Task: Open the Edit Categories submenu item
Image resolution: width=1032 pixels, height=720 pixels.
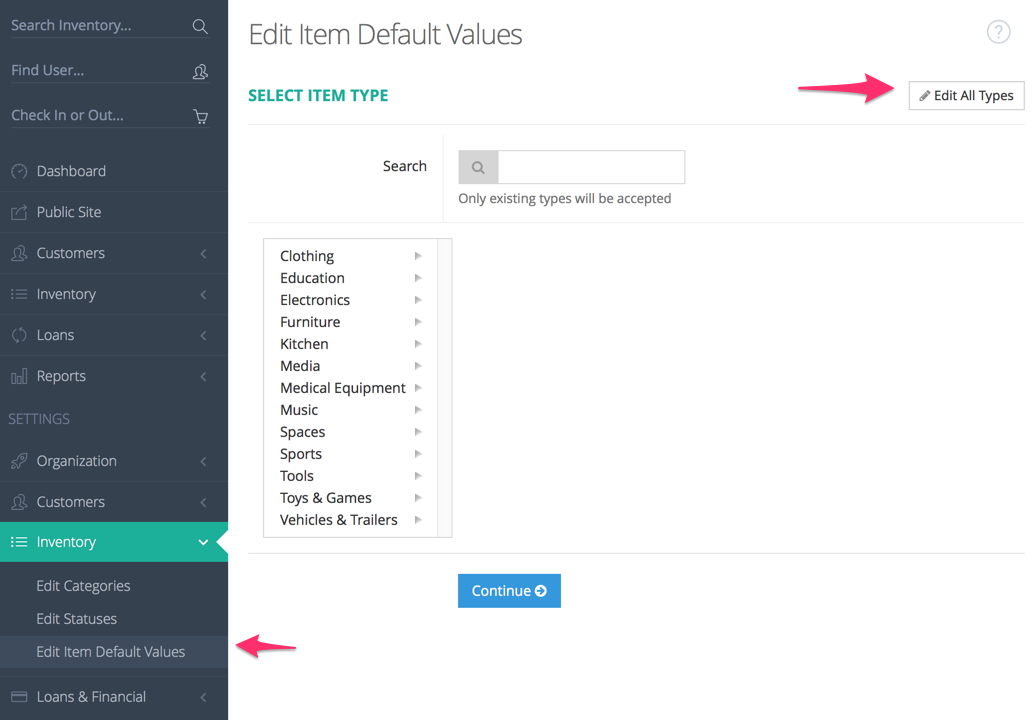Action: click(x=83, y=586)
